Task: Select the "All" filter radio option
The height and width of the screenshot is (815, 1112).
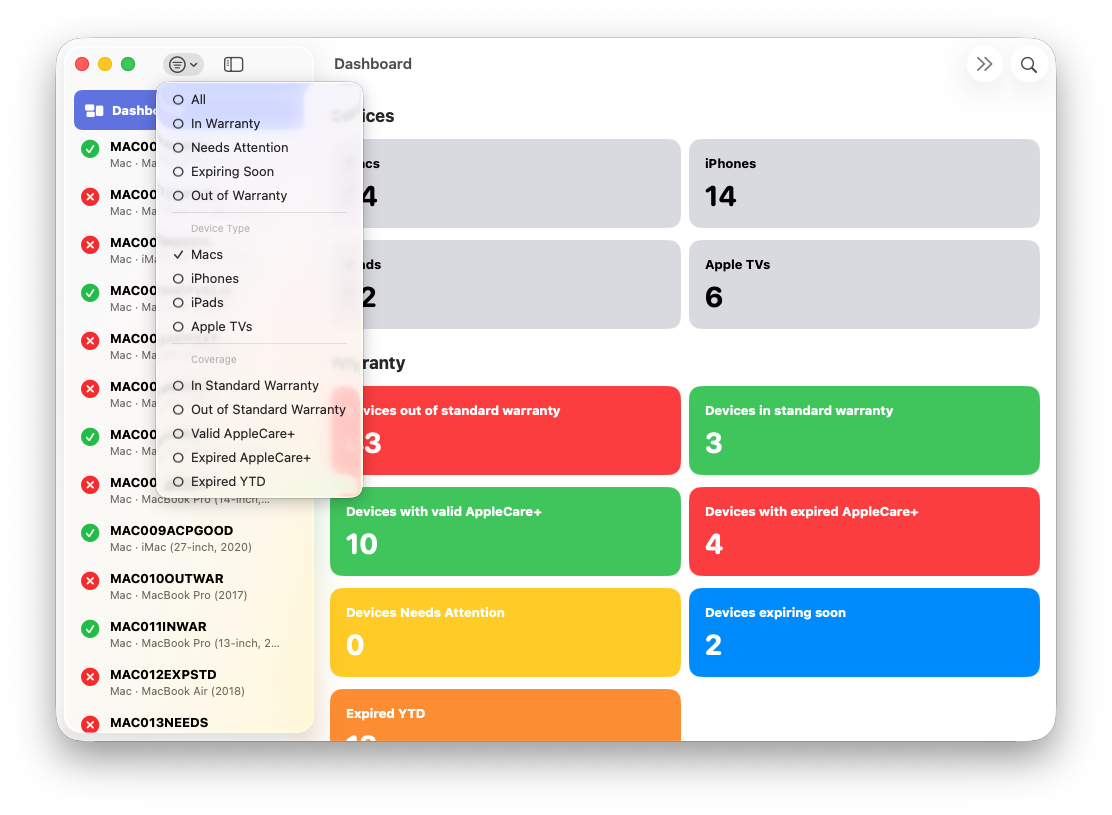Action: (x=198, y=100)
